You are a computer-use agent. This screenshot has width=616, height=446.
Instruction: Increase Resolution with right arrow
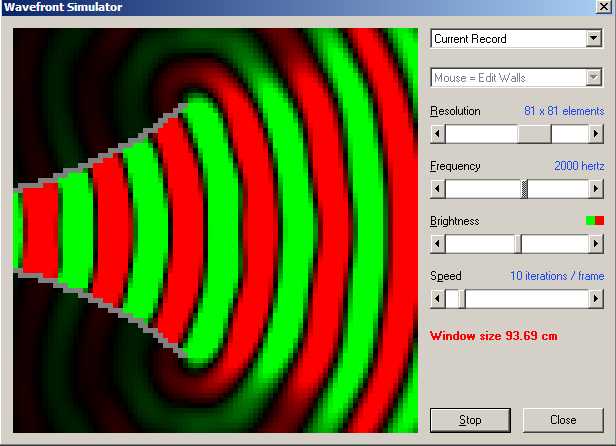pyautogui.click(x=596, y=134)
